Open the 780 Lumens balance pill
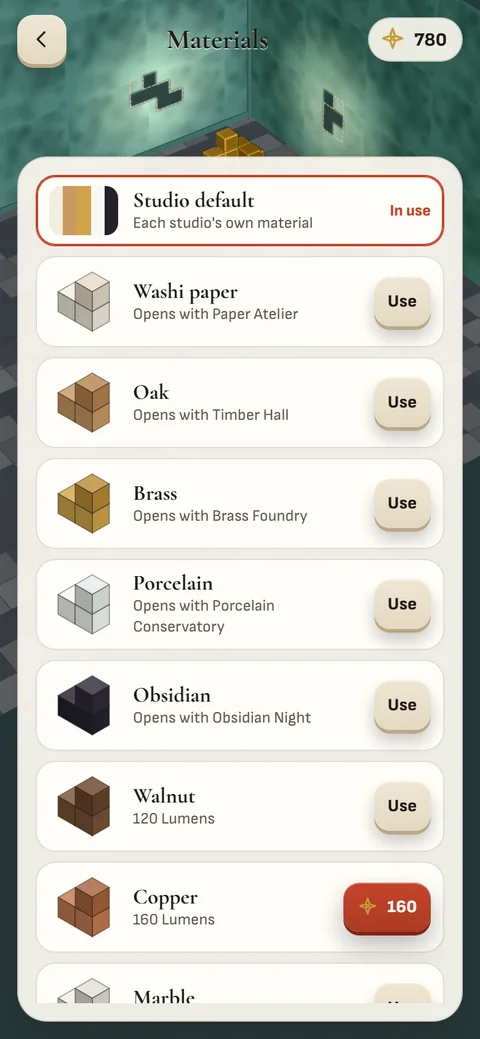The image size is (480, 1039). tap(415, 40)
